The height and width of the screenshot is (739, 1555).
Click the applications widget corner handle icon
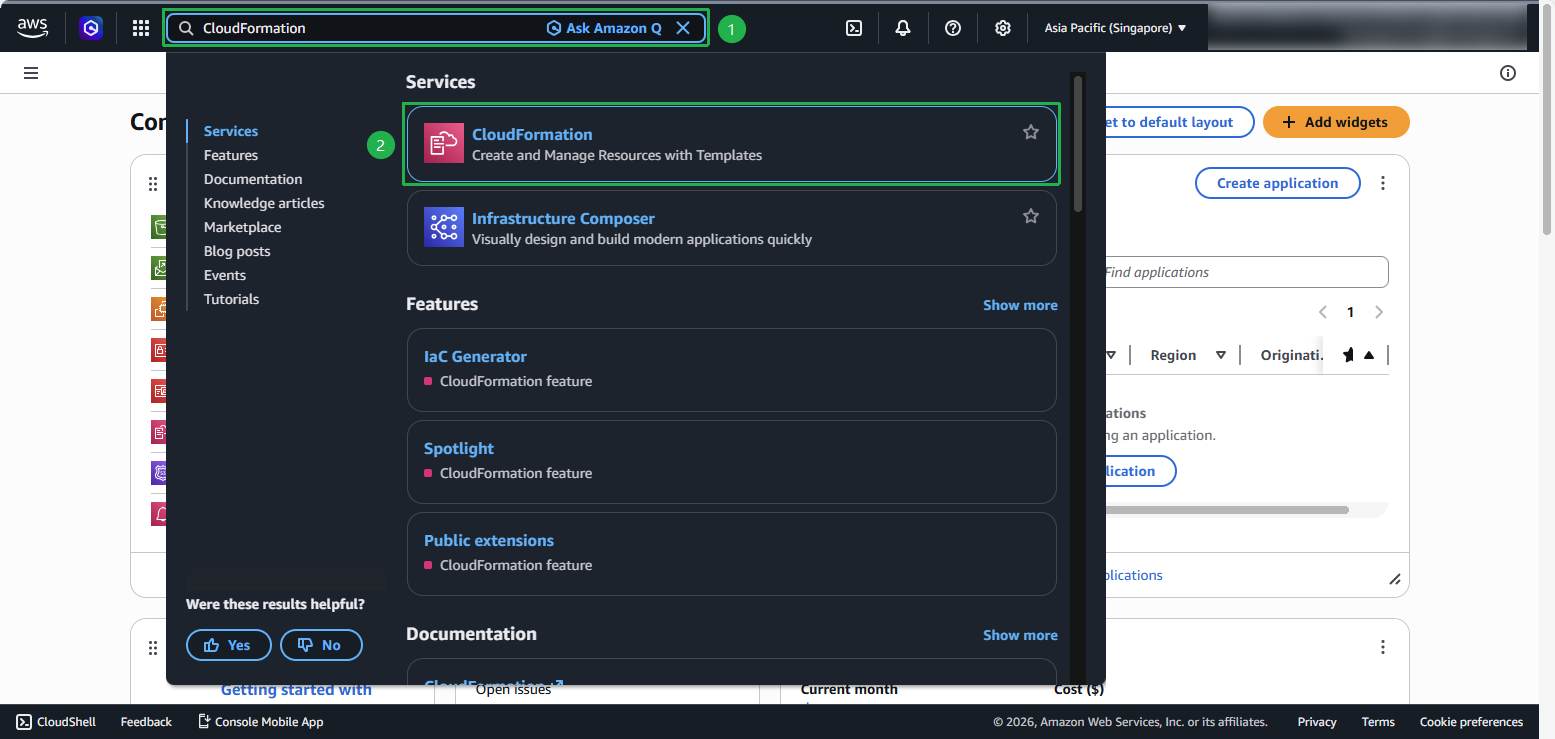pyautogui.click(x=1395, y=579)
